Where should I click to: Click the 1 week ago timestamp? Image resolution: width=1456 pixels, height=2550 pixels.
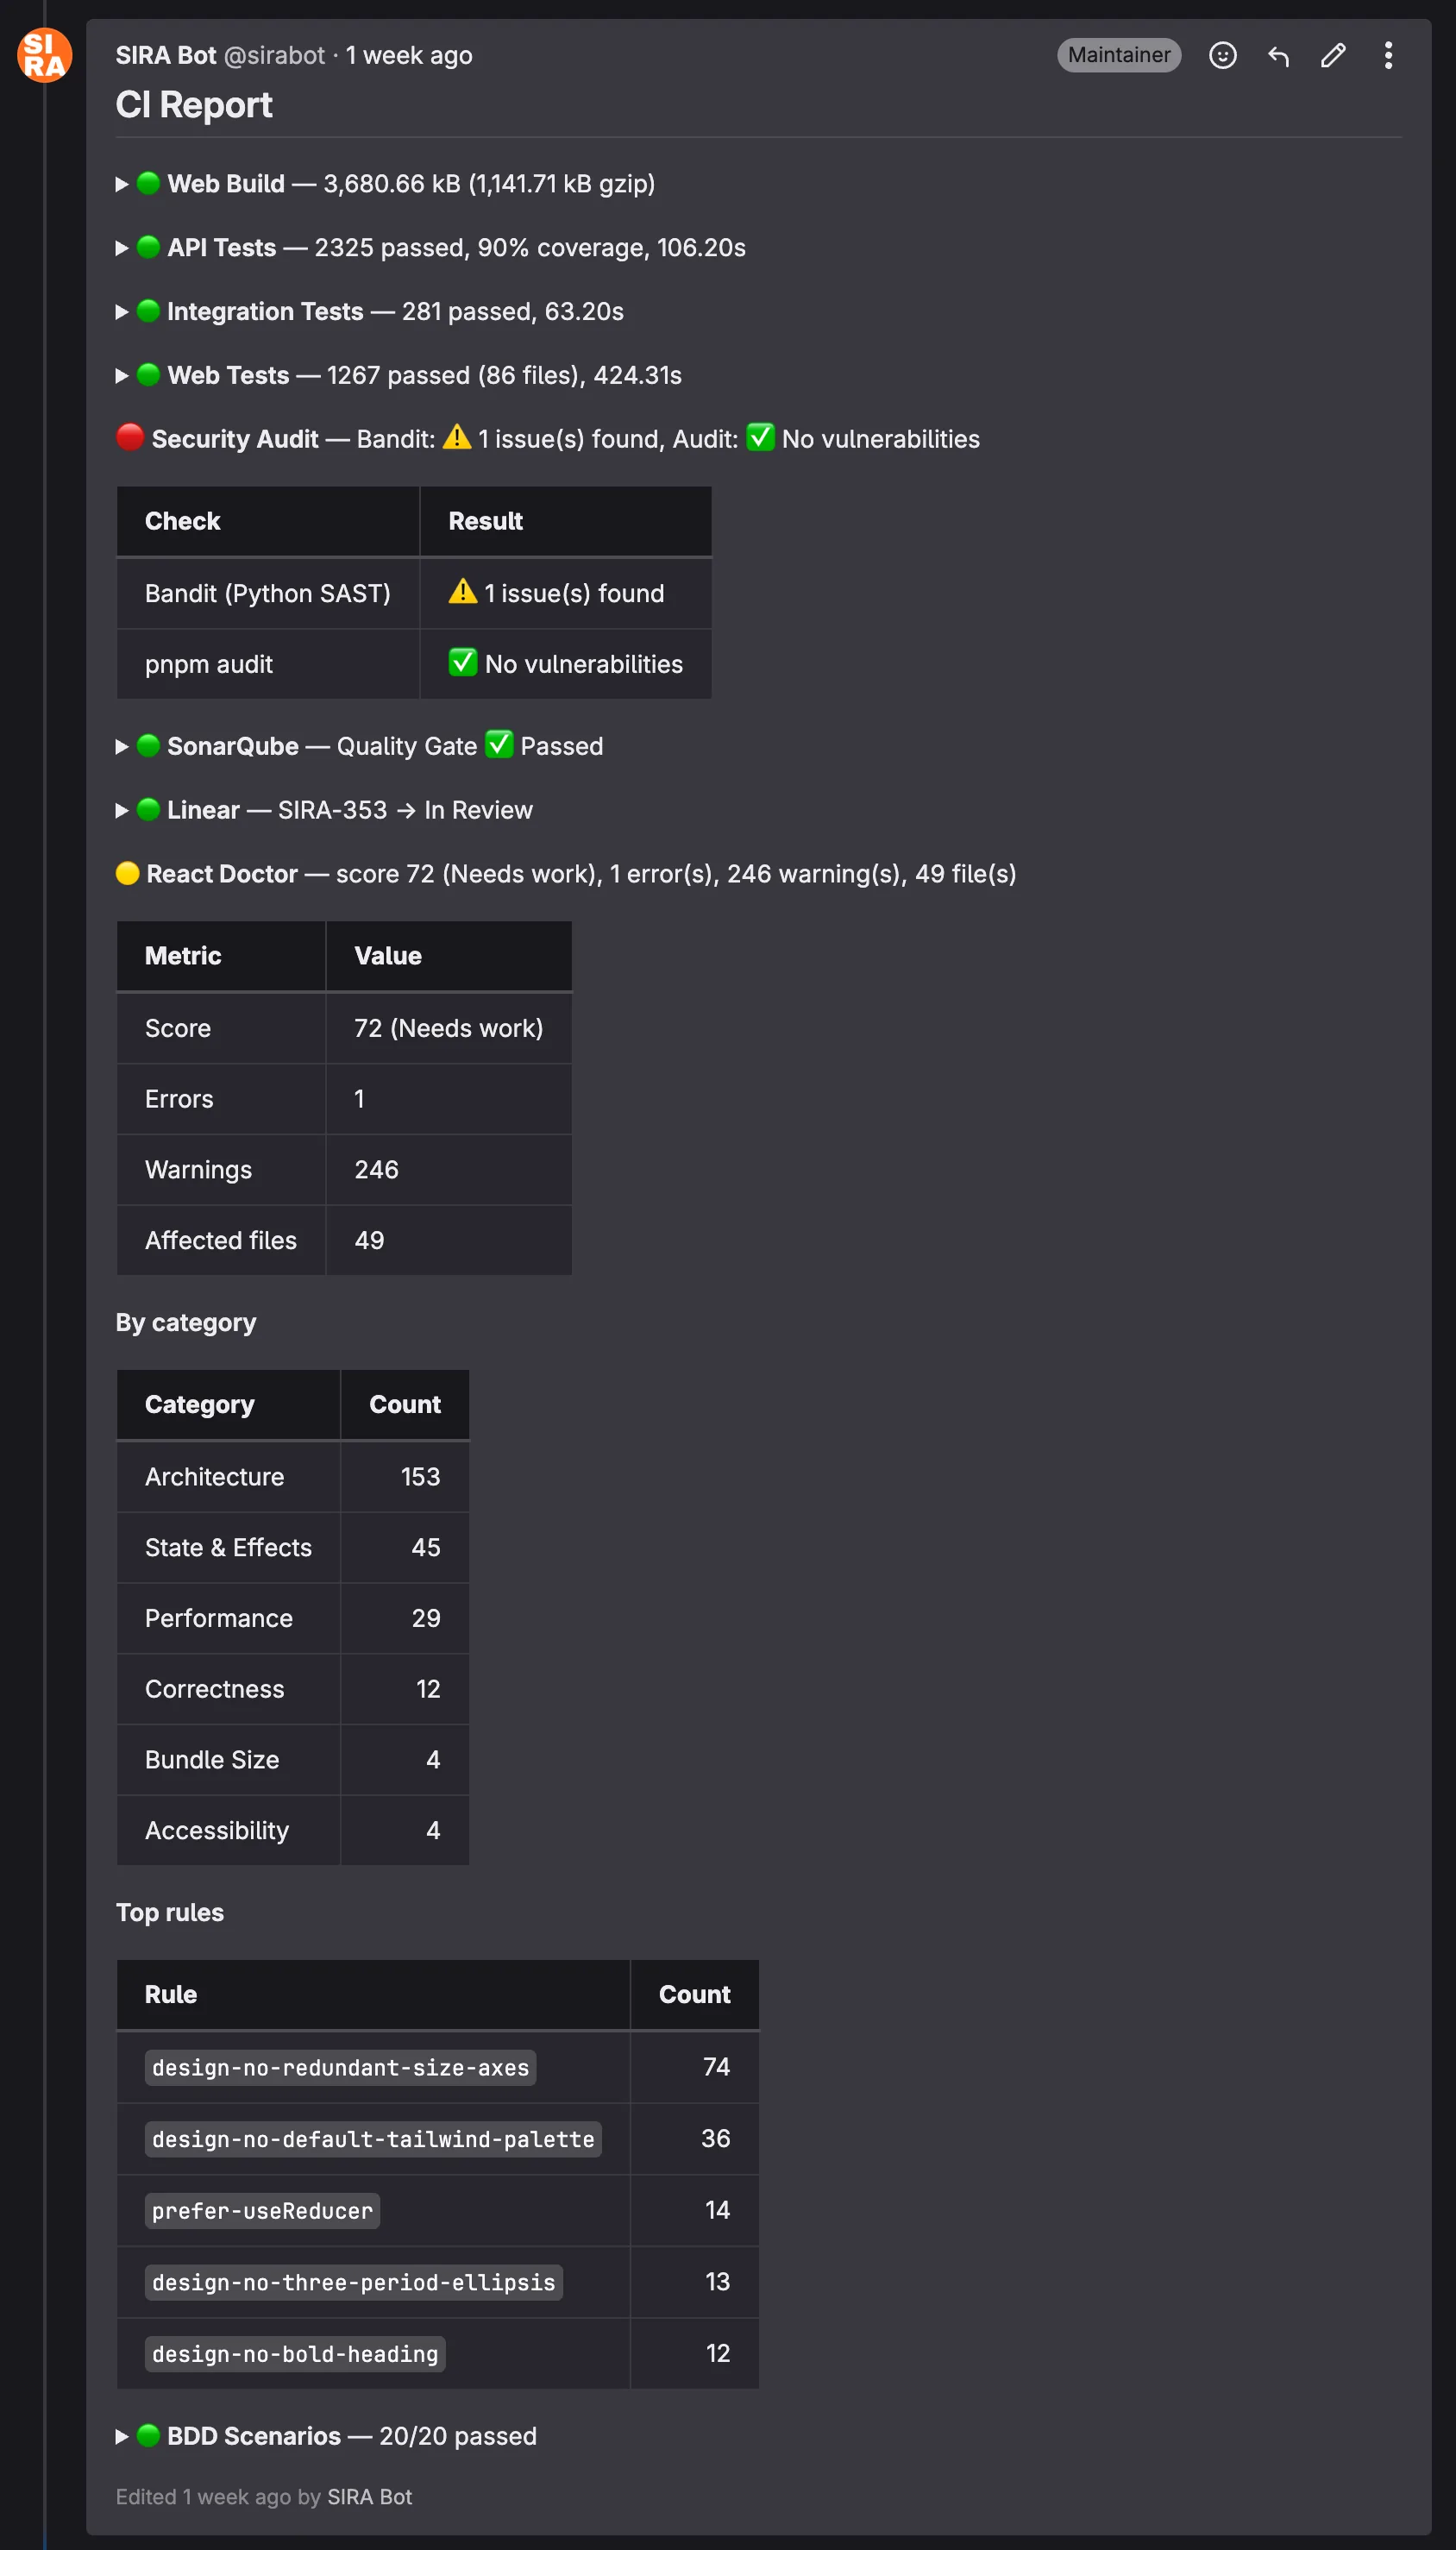tap(409, 55)
